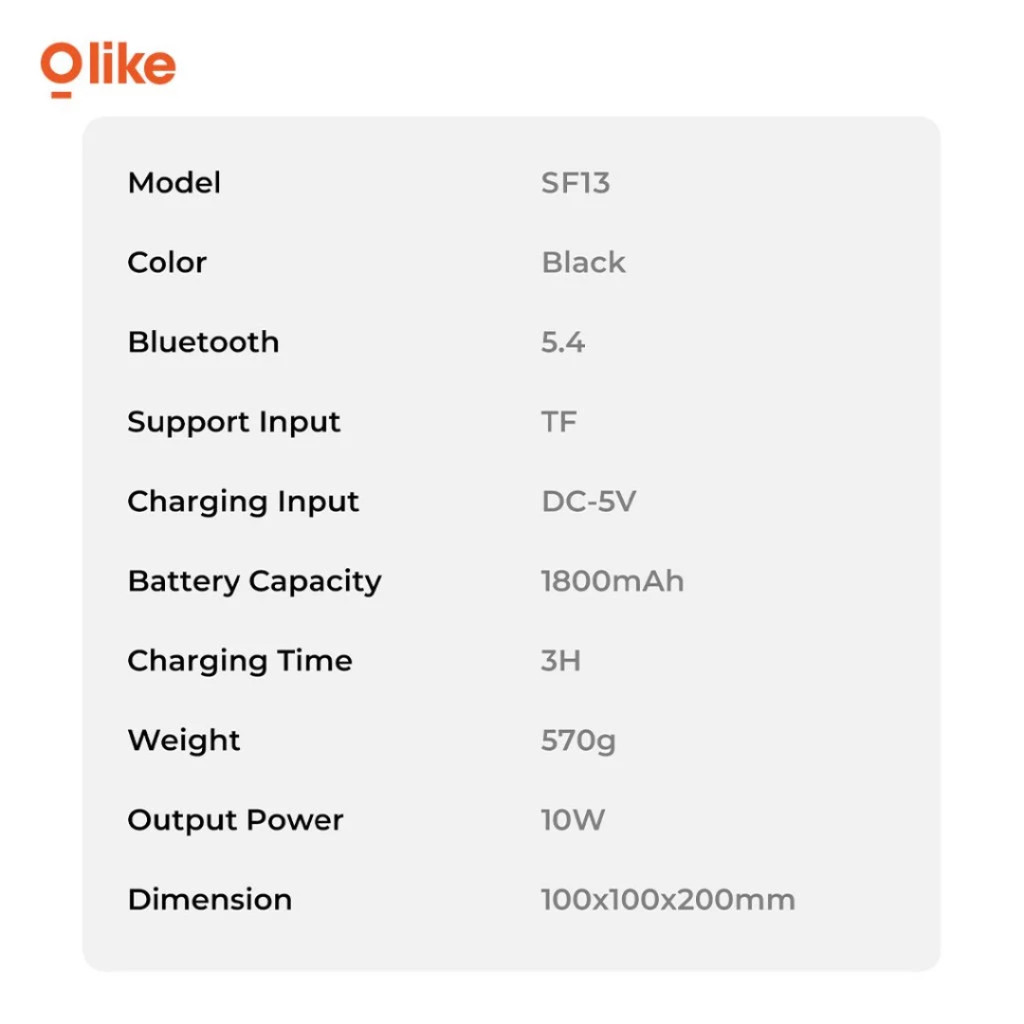The height and width of the screenshot is (1024, 1024).
Task: Click the Output Power label
Action: point(235,820)
